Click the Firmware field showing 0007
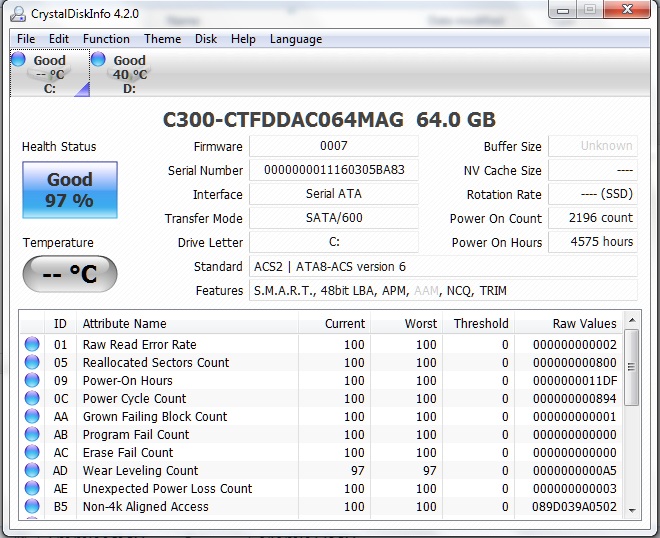 pyautogui.click(x=334, y=146)
